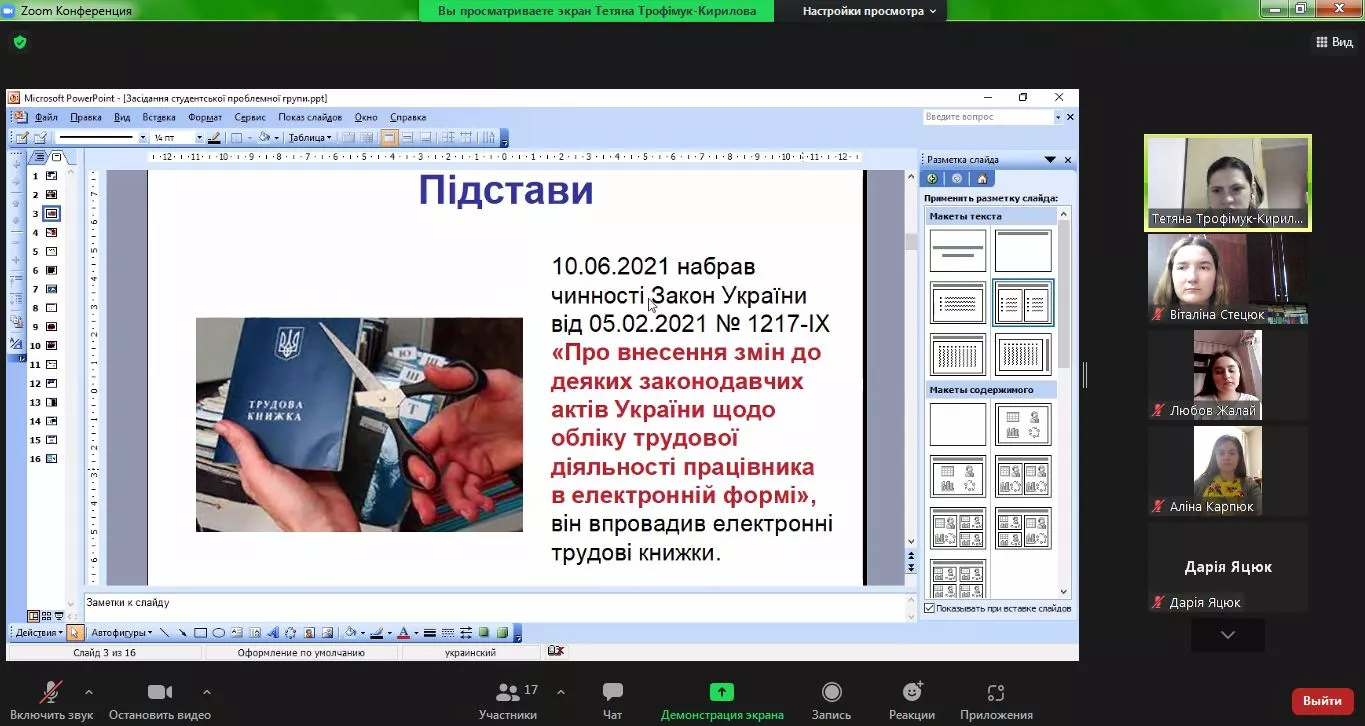This screenshot has height=726, width=1365.
Task: Toggle 'Показывать при вставке слайдов' checkbox
Action: [x=929, y=608]
